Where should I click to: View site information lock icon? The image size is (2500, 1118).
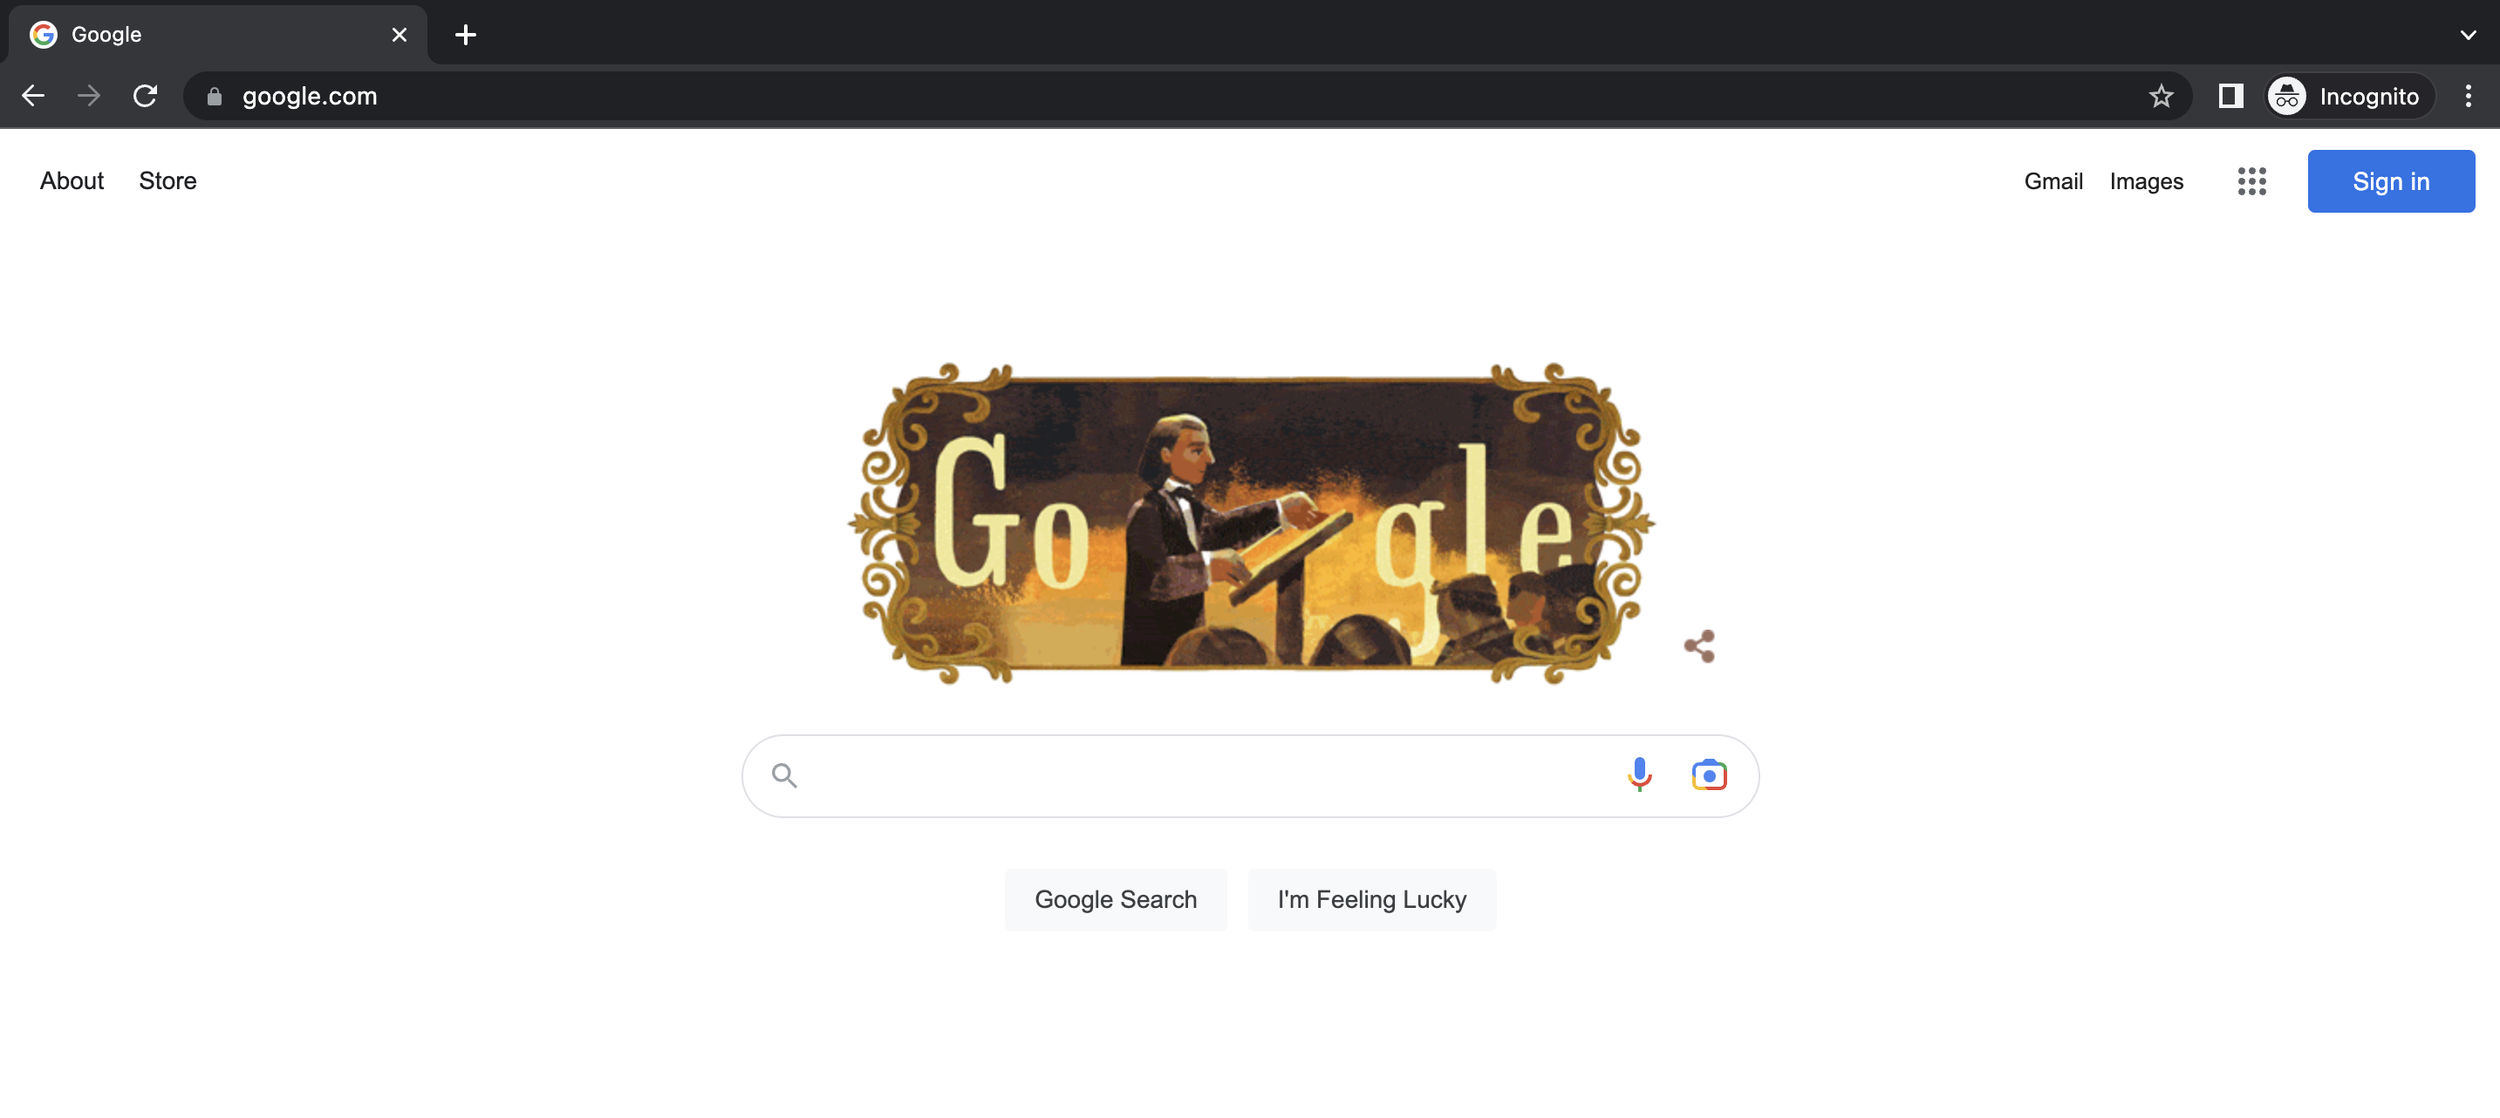pos(213,96)
